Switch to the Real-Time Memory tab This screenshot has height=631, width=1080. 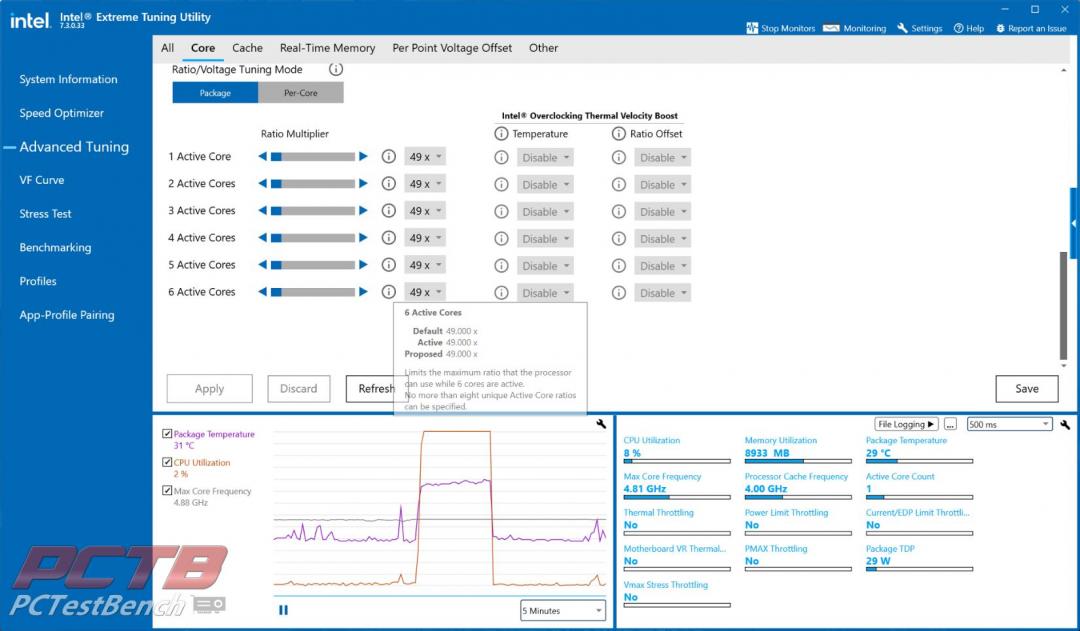tap(327, 48)
